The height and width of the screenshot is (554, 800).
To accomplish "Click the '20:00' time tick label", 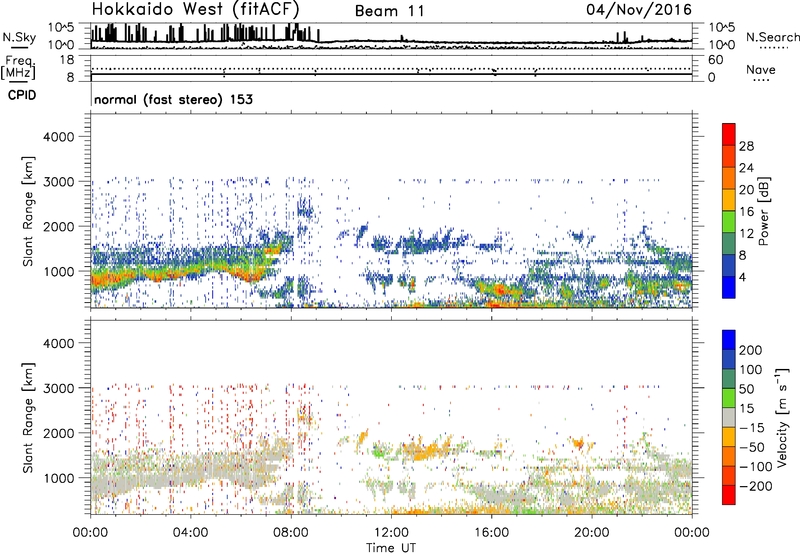I will point(591,533).
